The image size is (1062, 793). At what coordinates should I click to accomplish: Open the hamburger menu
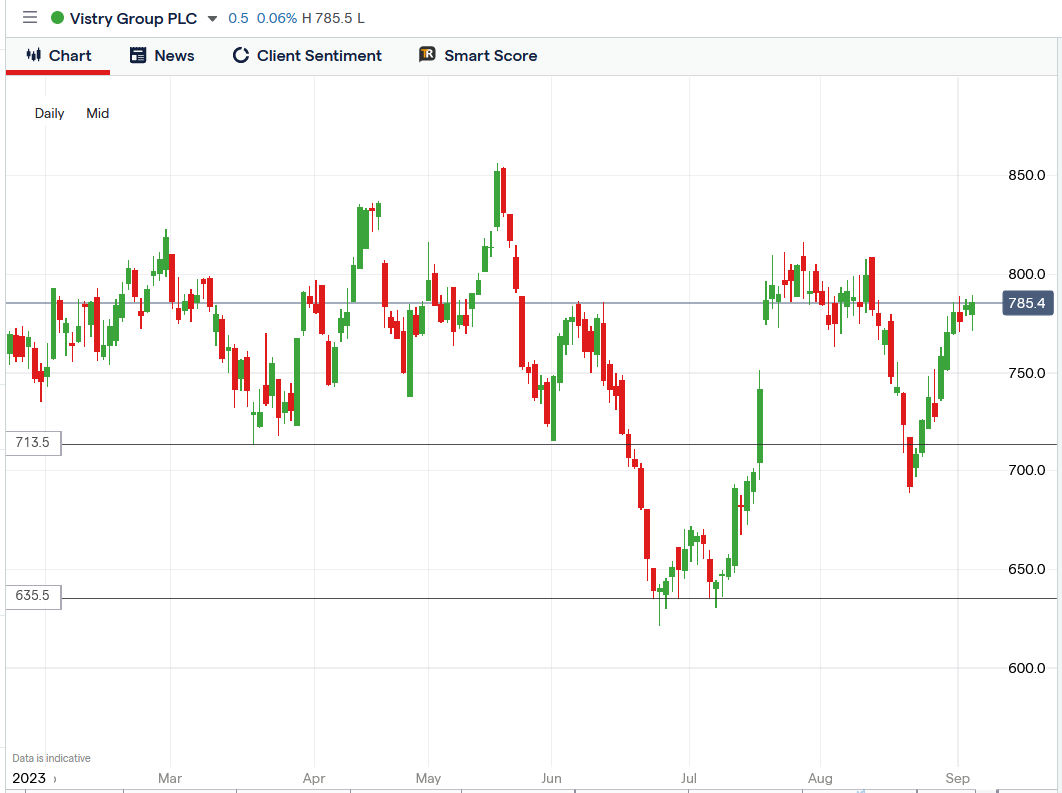pyautogui.click(x=30, y=18)
